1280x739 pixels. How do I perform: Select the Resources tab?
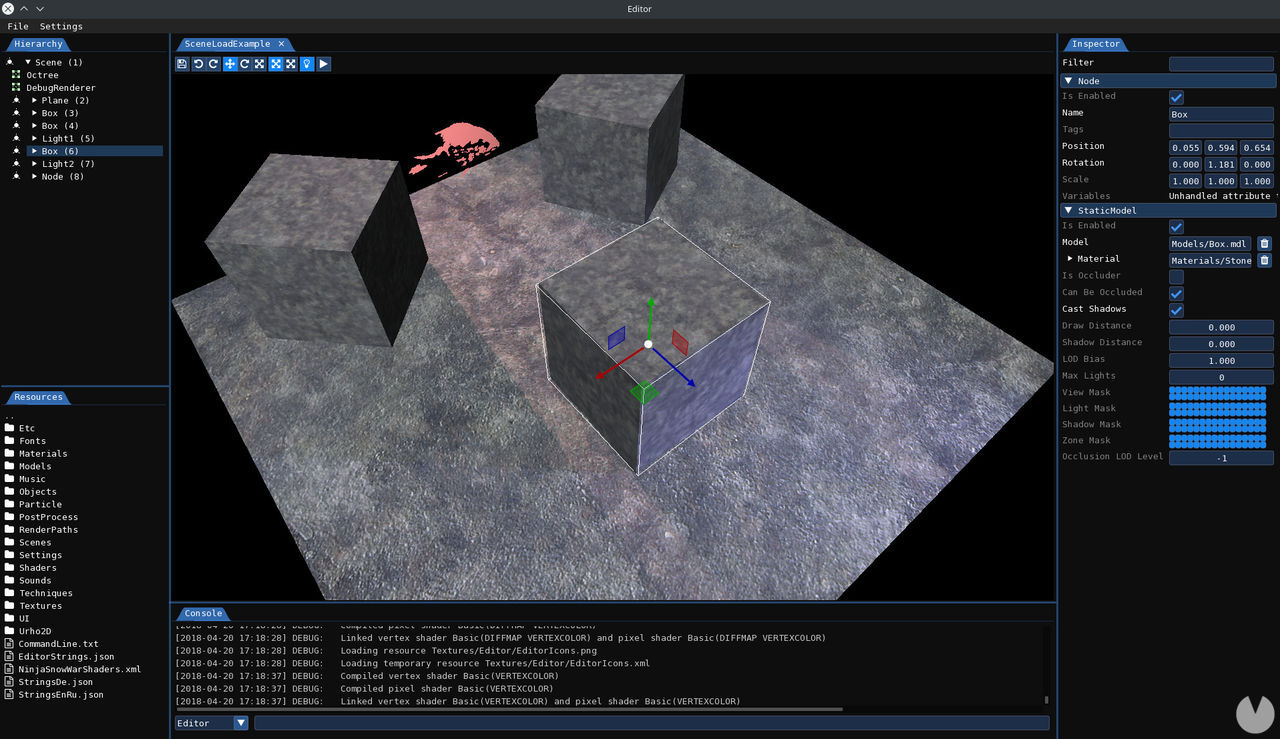pyautogui.click(x=38, y=397)
